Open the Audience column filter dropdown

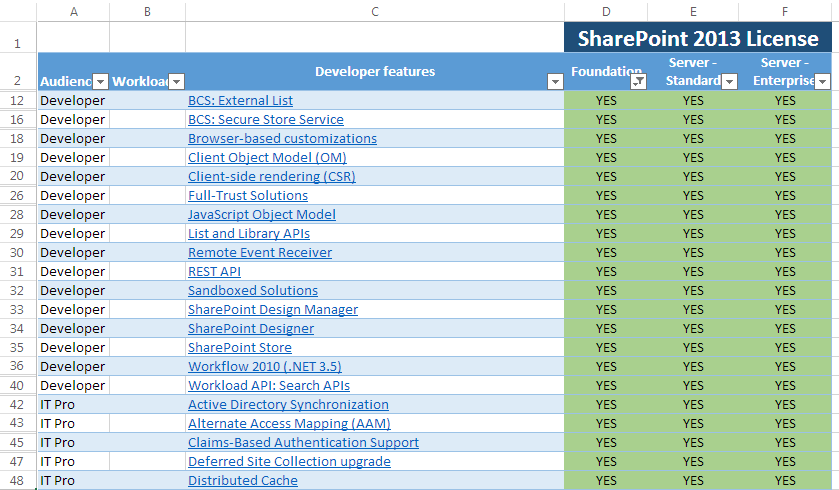[100, 81]
